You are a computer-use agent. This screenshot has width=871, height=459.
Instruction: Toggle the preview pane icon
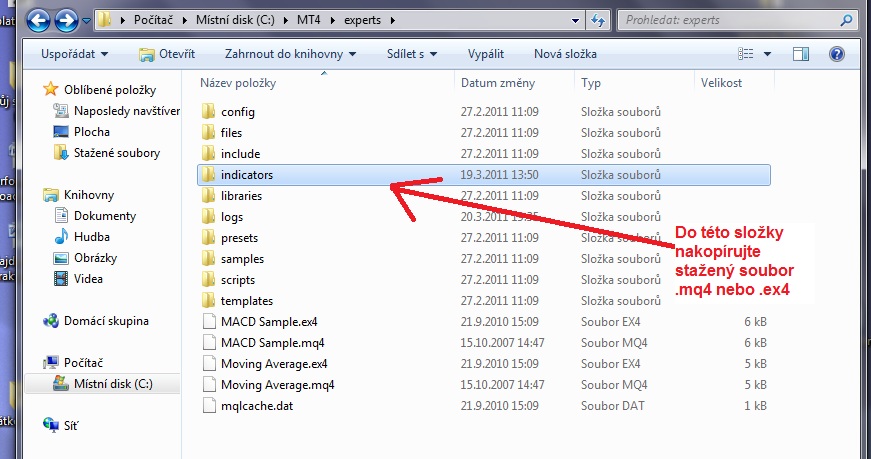tap(801, 54)
